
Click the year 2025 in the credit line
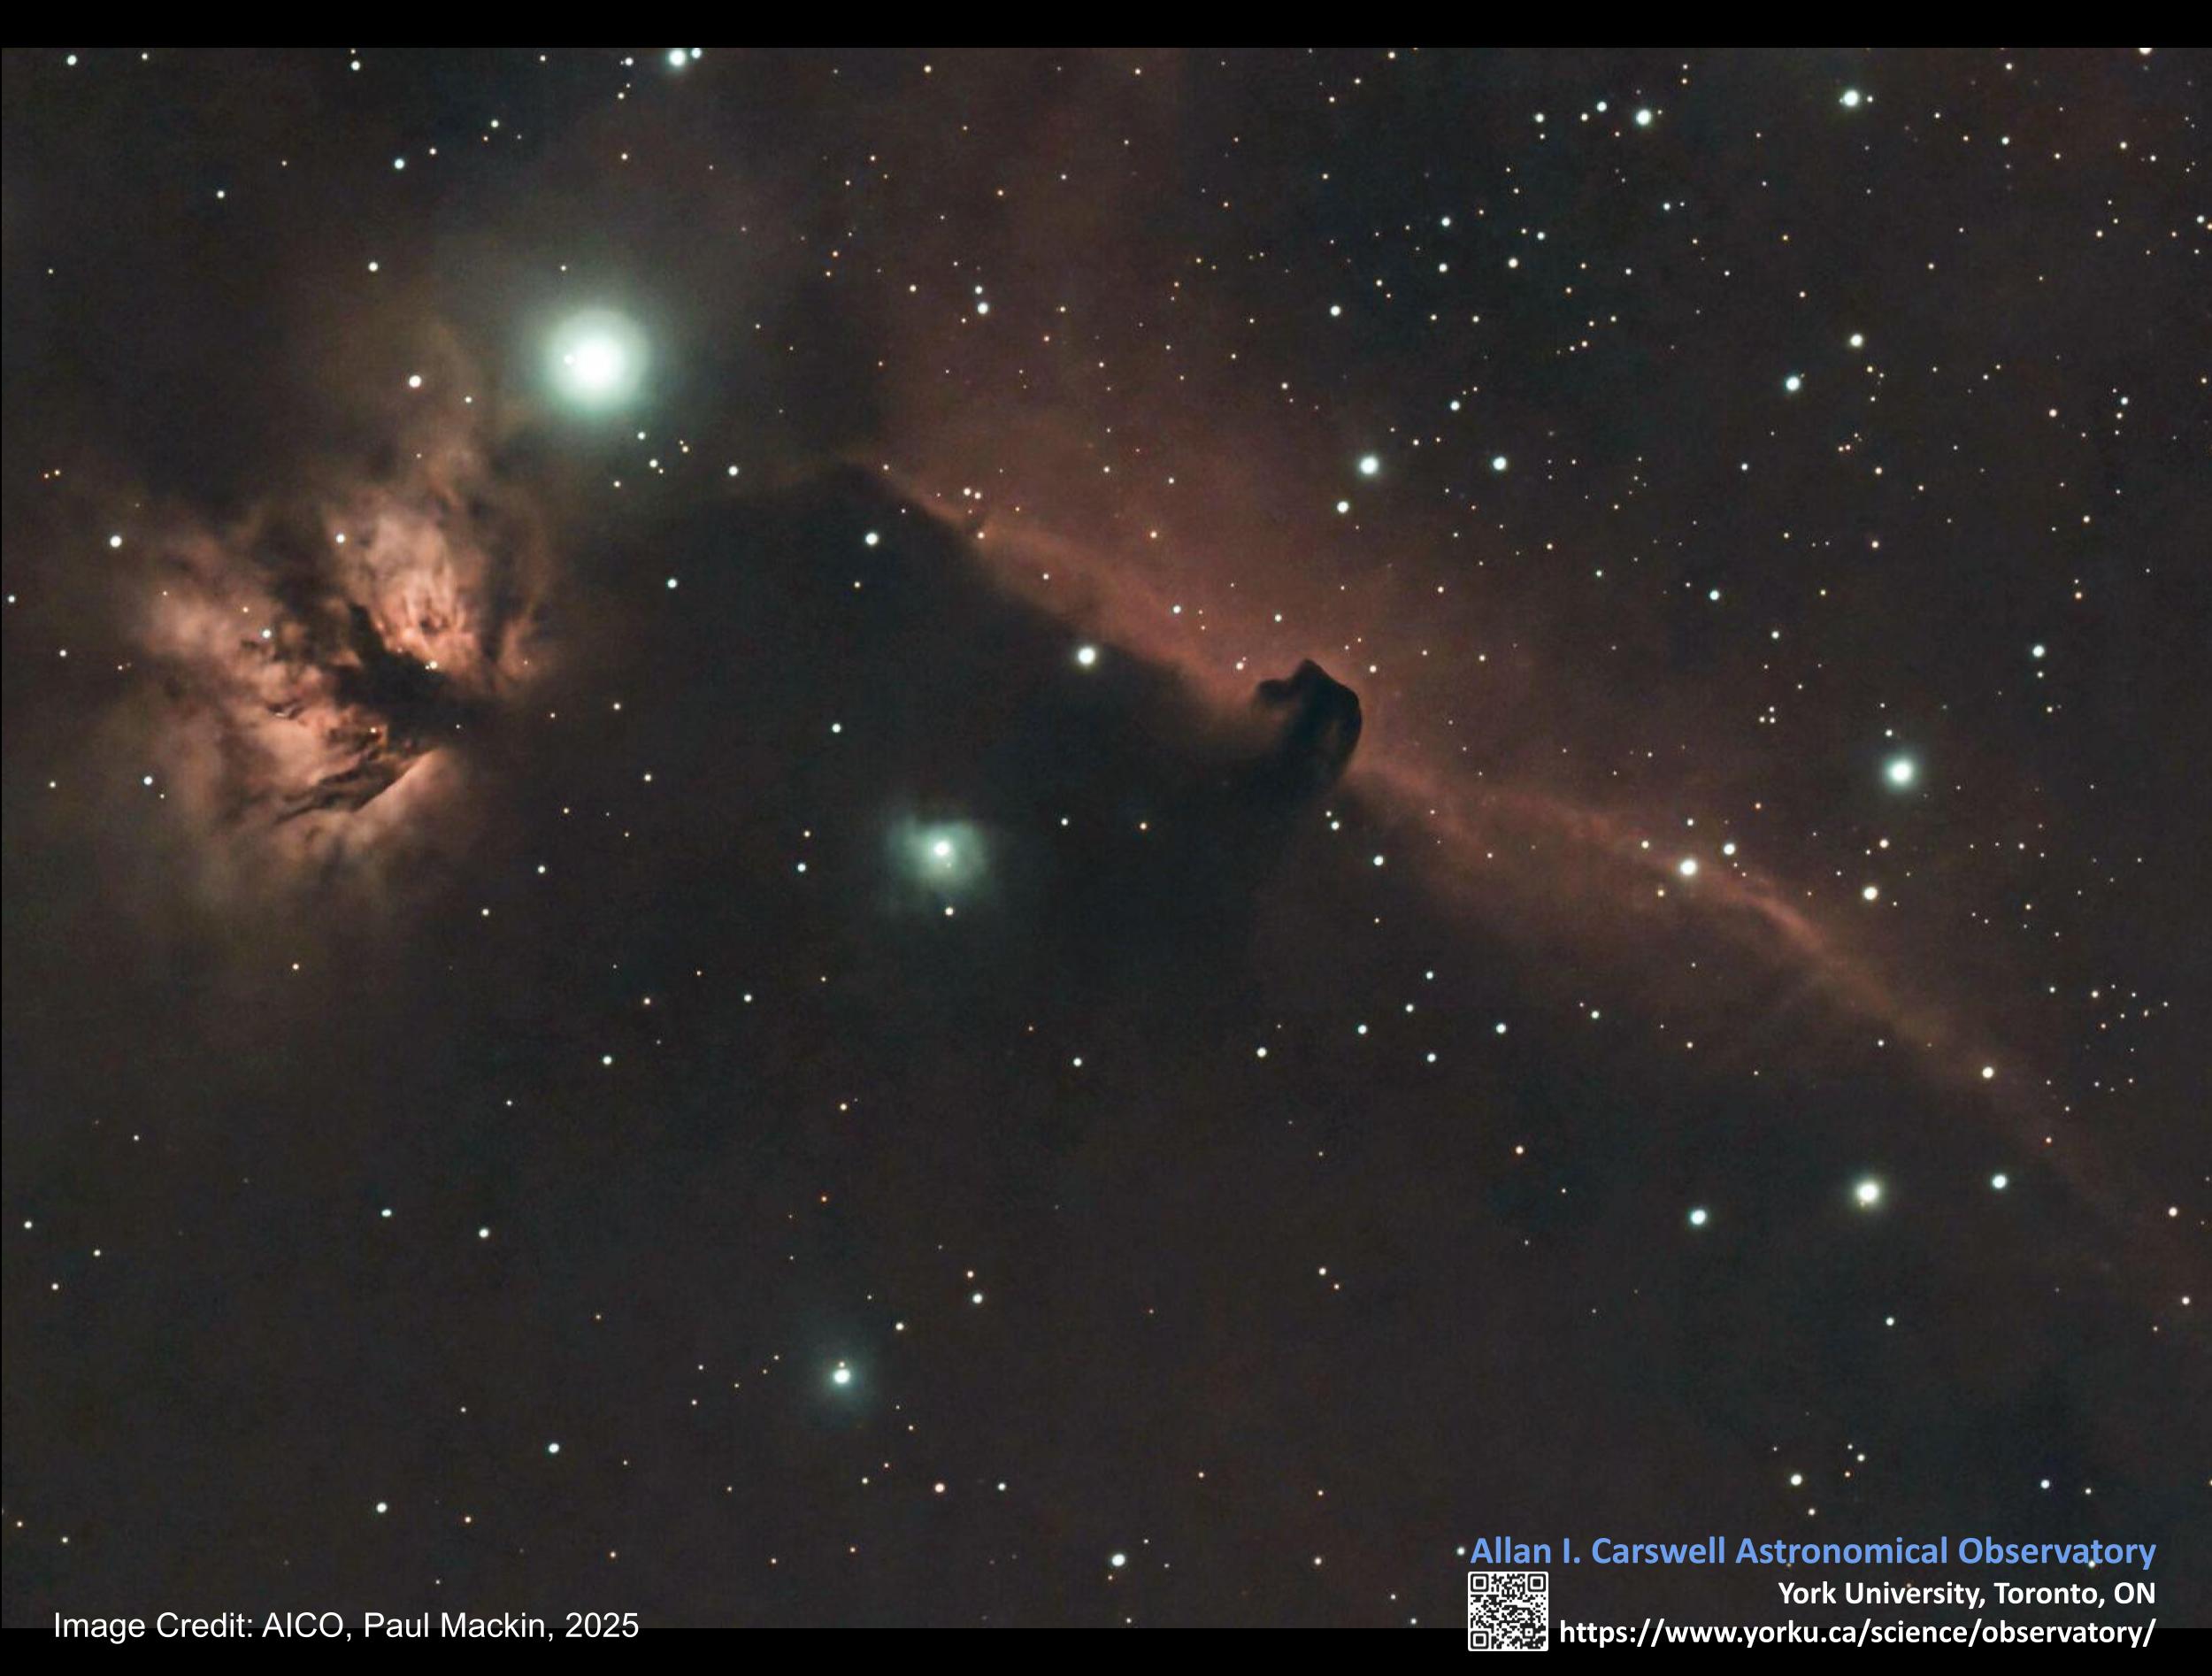[x=602, y=1626]
